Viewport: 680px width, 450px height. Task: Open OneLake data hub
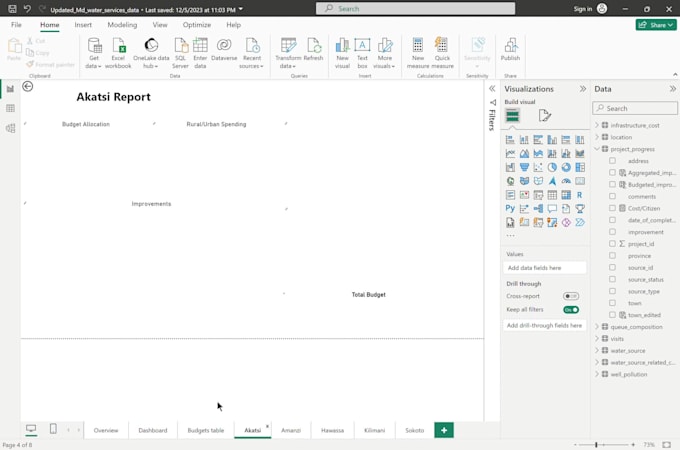(x=151, y=52)
